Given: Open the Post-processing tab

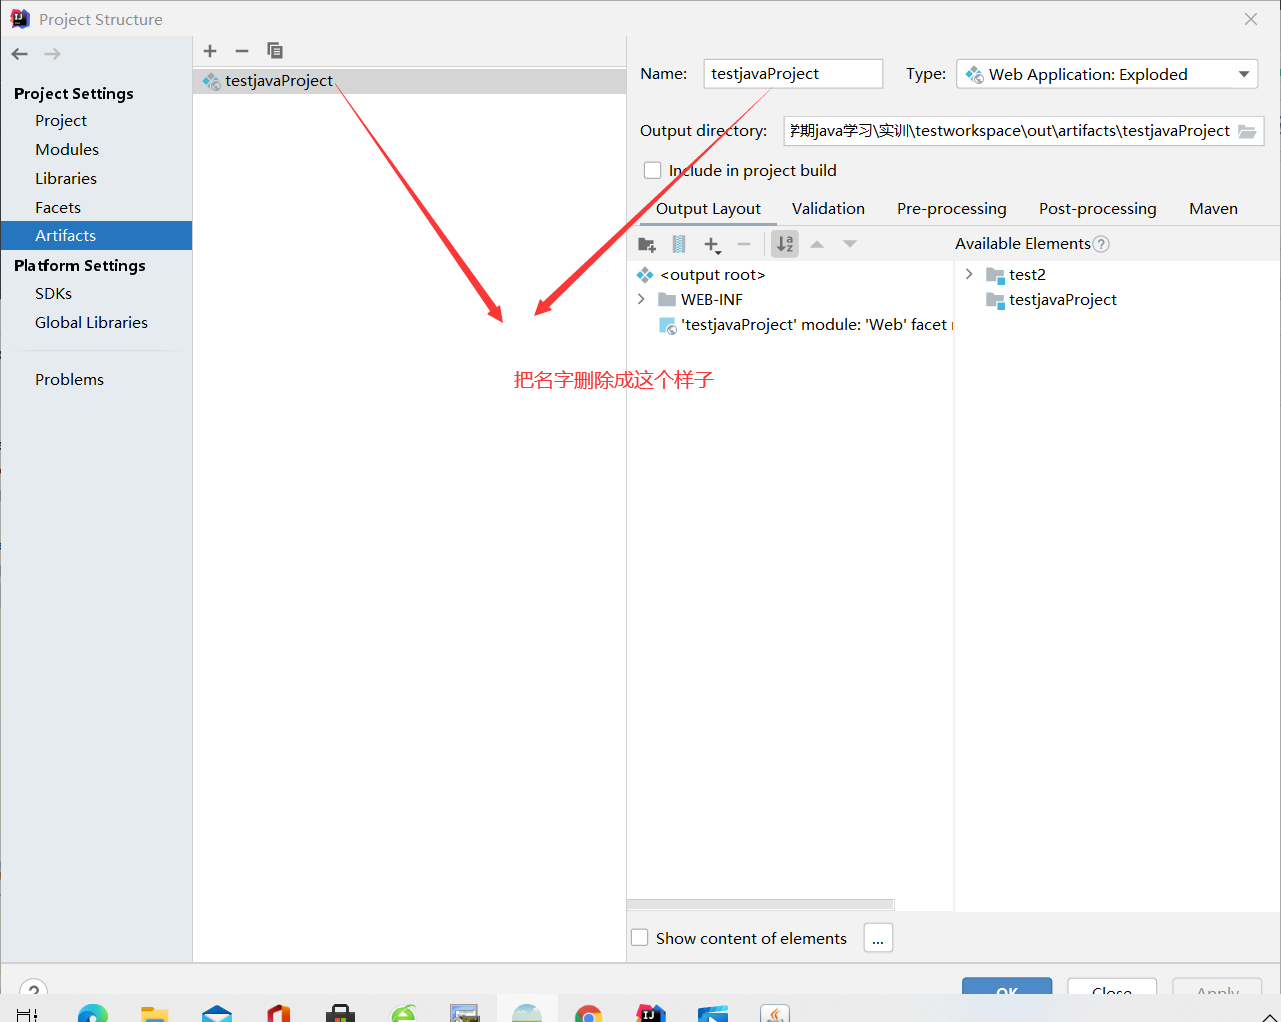Looking at the screenshot, I should (x=1097, y=209).
